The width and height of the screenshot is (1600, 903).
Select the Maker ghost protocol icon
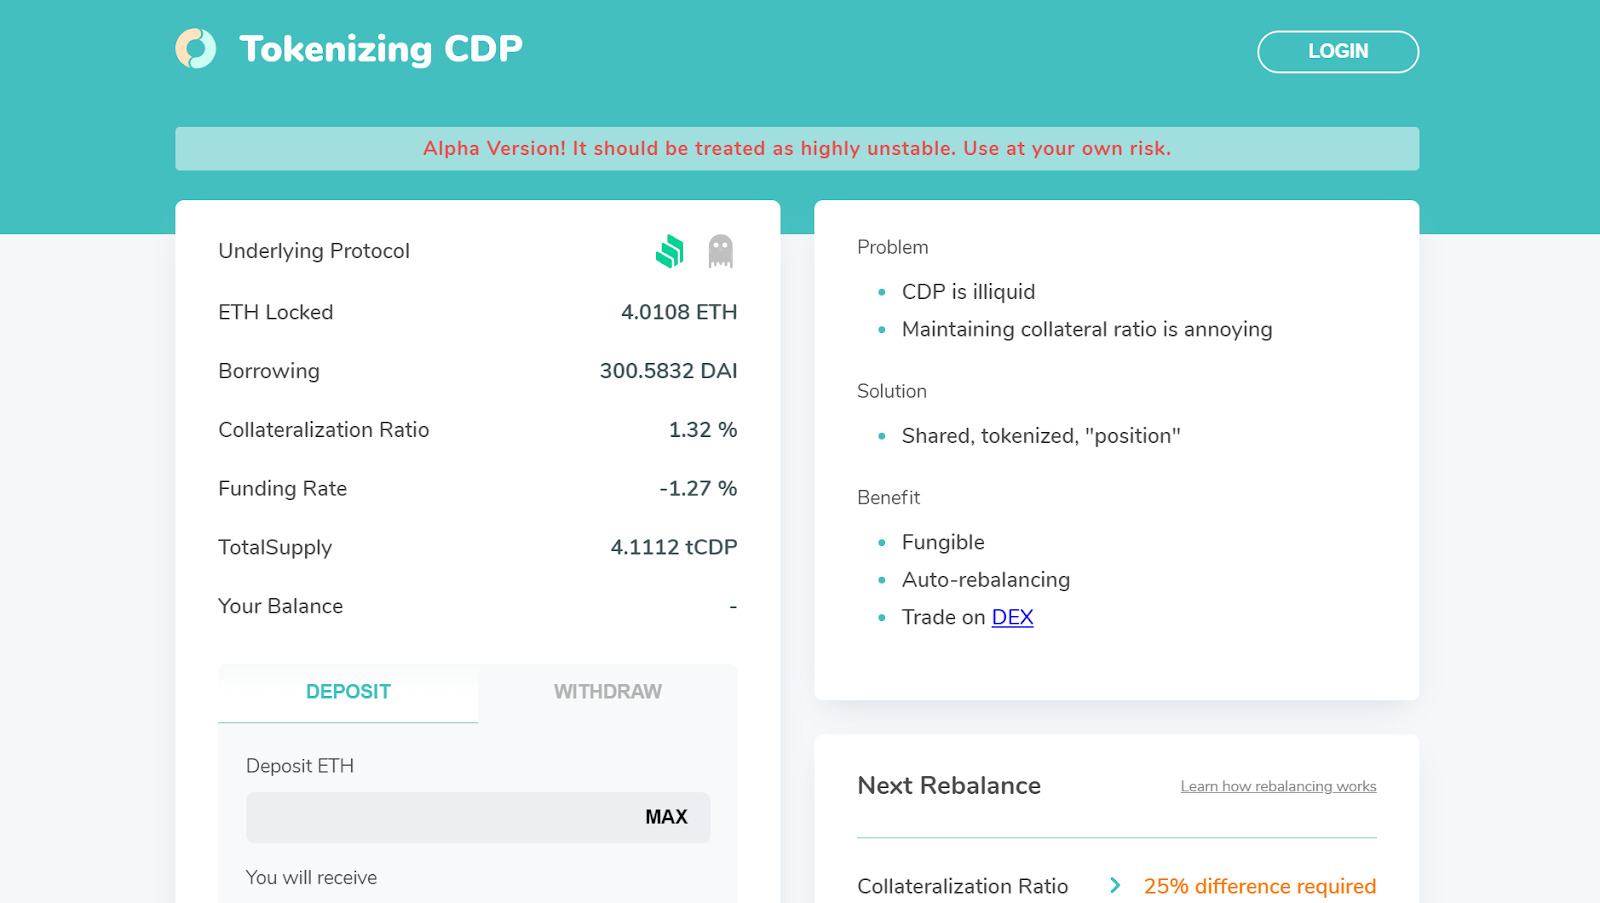[x=720, y=251]
